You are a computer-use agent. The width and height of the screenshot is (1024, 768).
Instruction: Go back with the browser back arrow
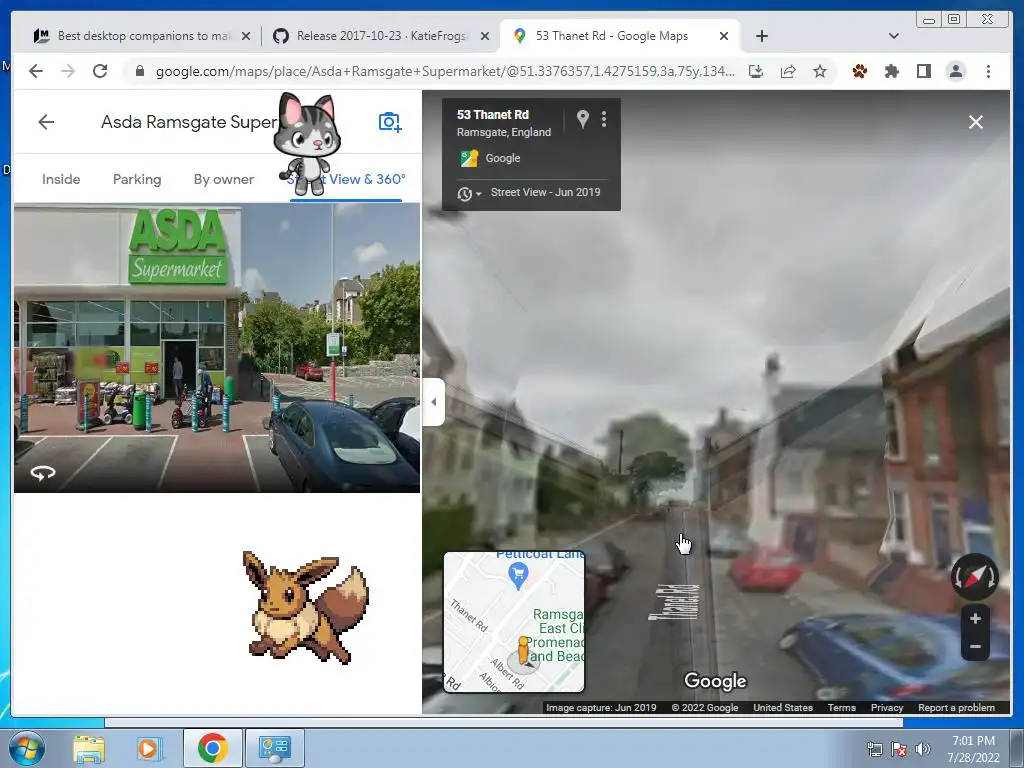(36, 71)
